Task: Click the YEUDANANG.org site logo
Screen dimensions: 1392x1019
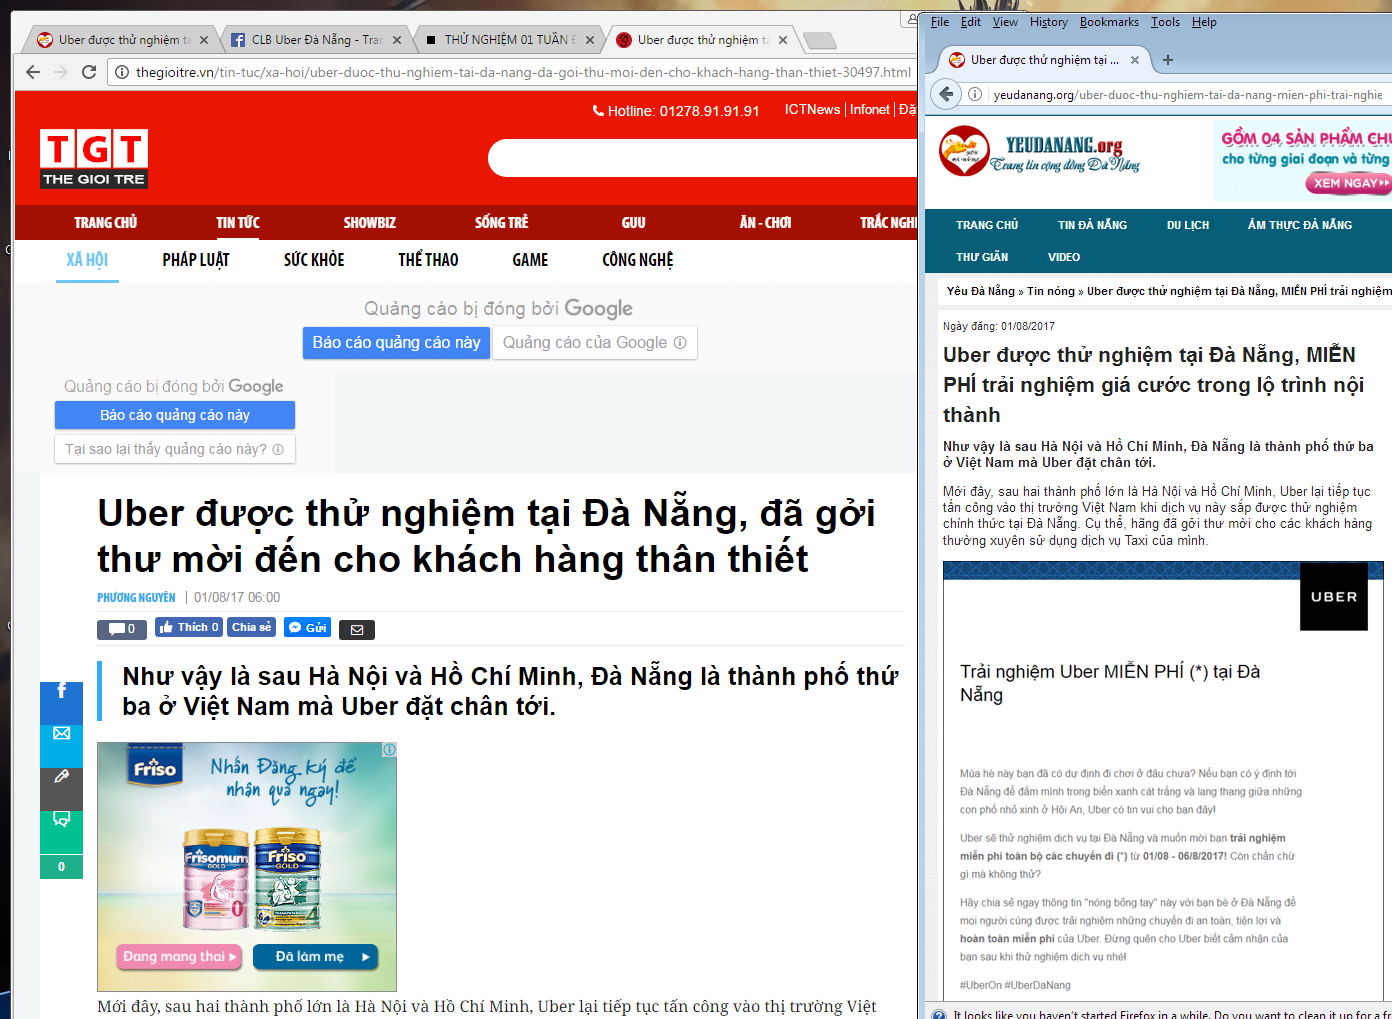Action: point(1040,152)
